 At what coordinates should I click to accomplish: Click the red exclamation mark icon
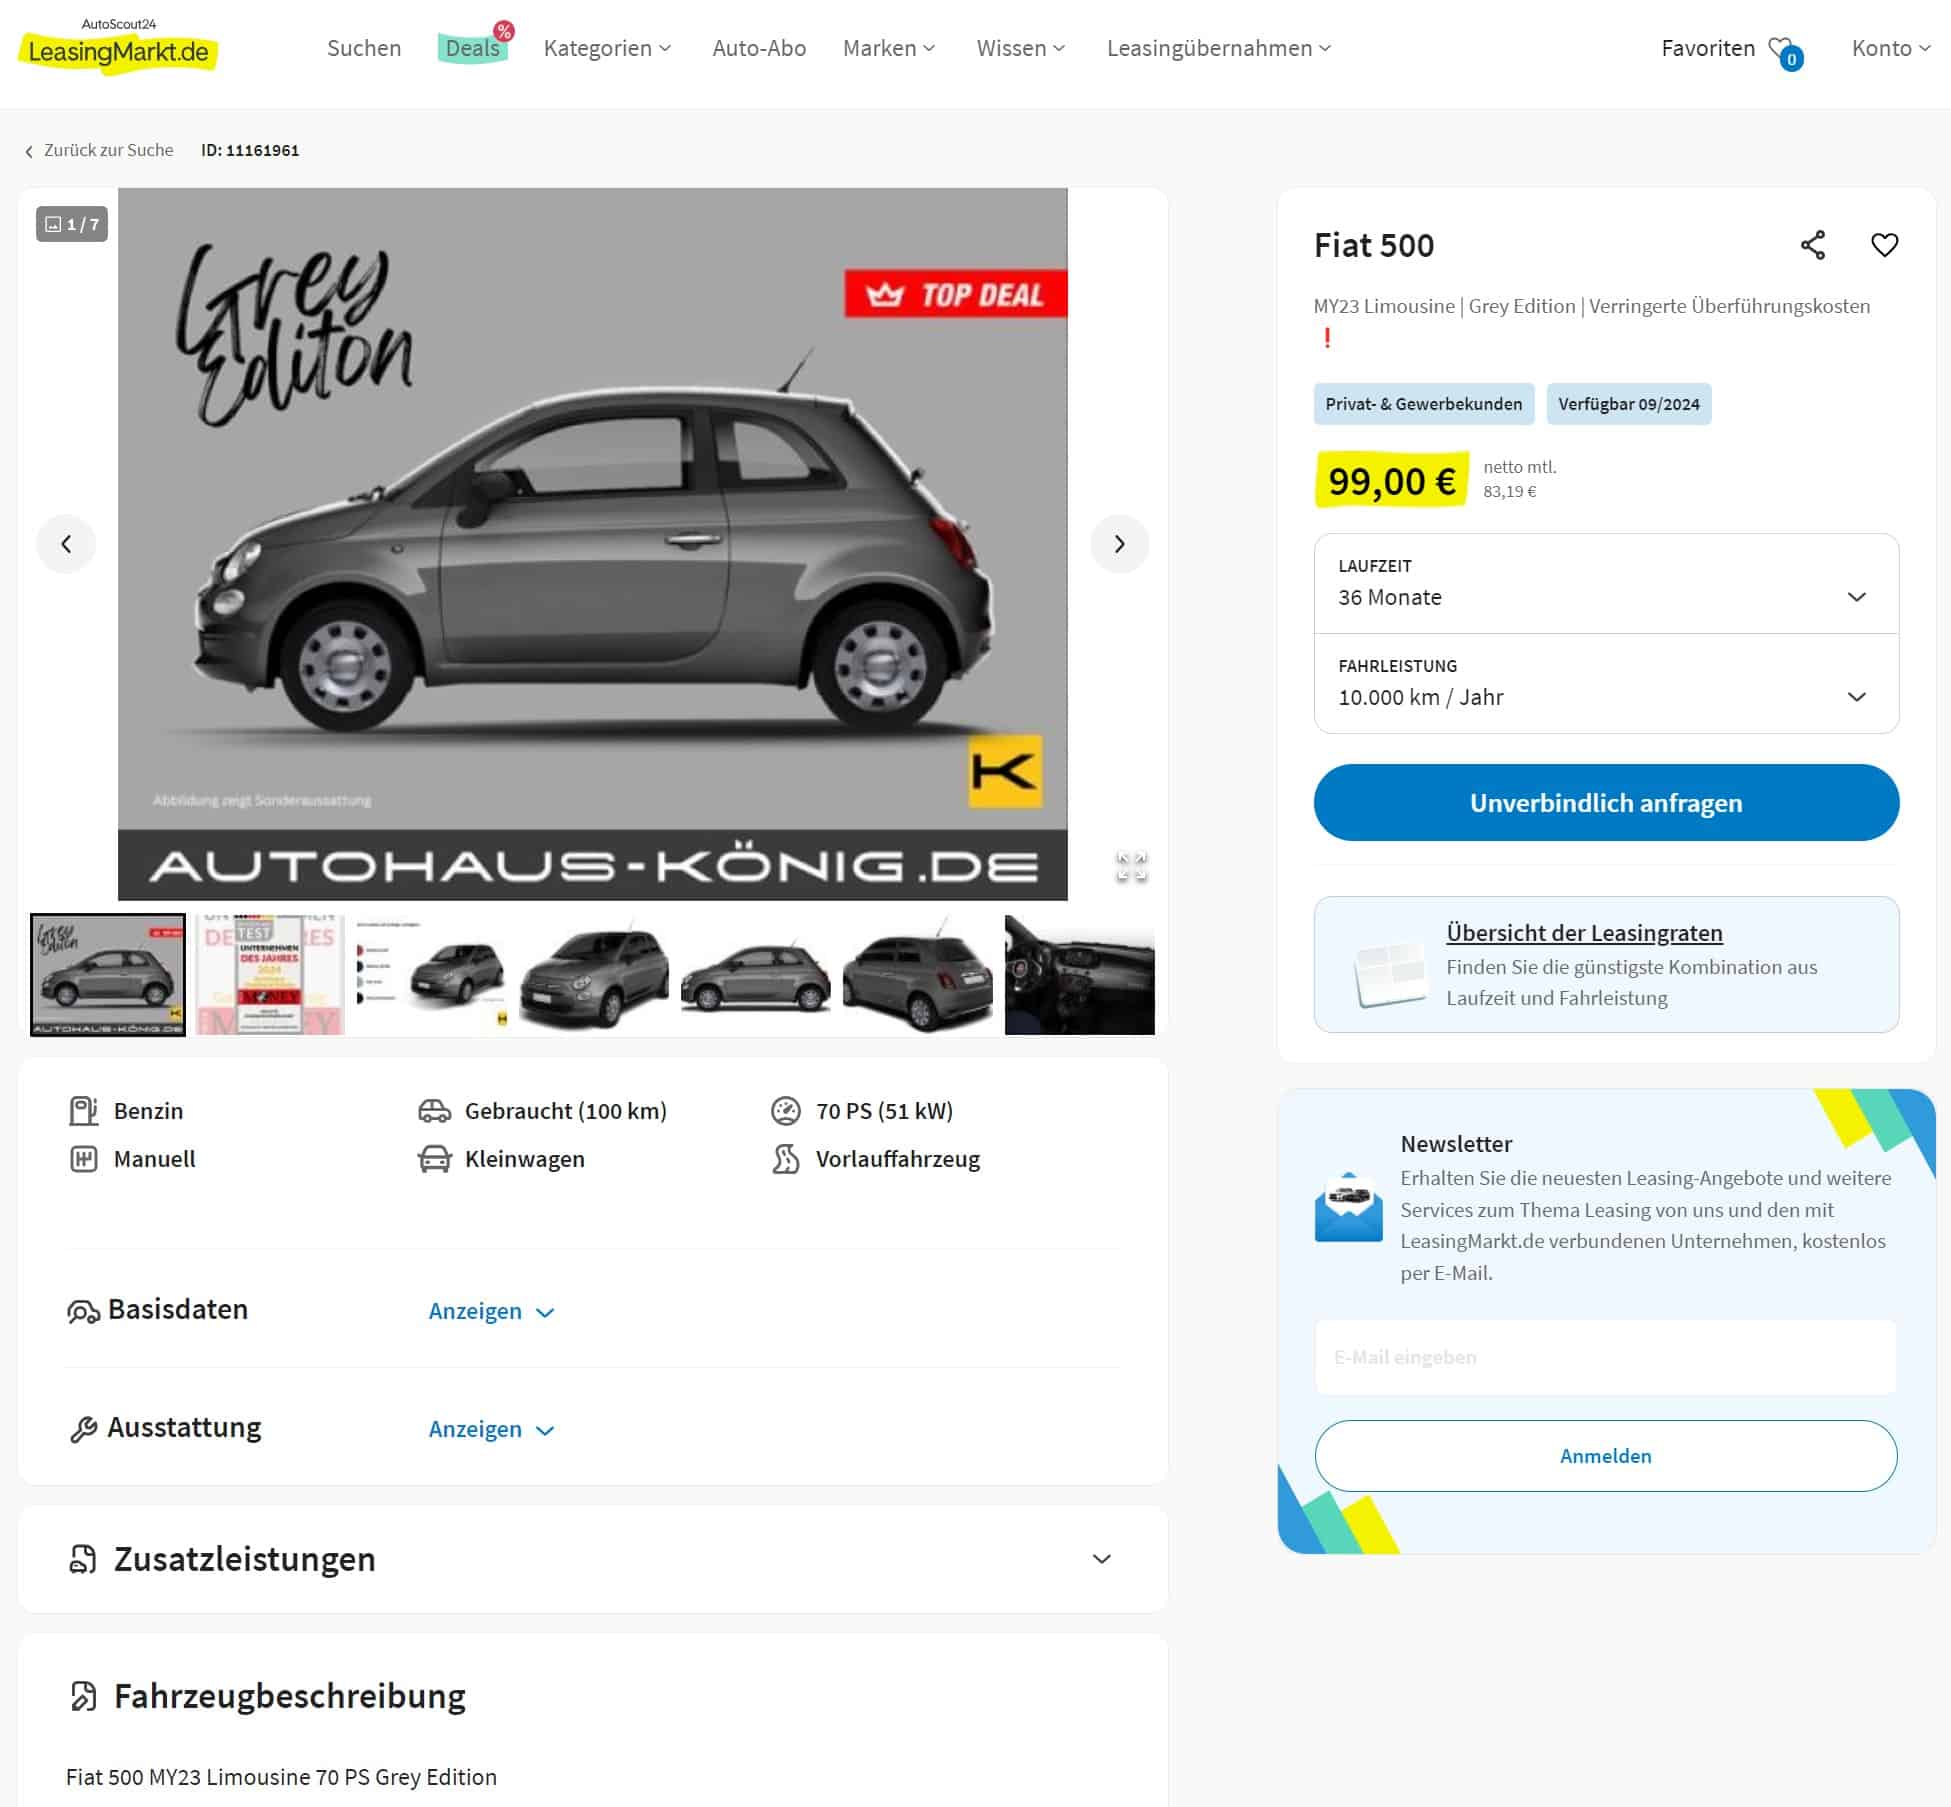click(x=1327, y=338)
